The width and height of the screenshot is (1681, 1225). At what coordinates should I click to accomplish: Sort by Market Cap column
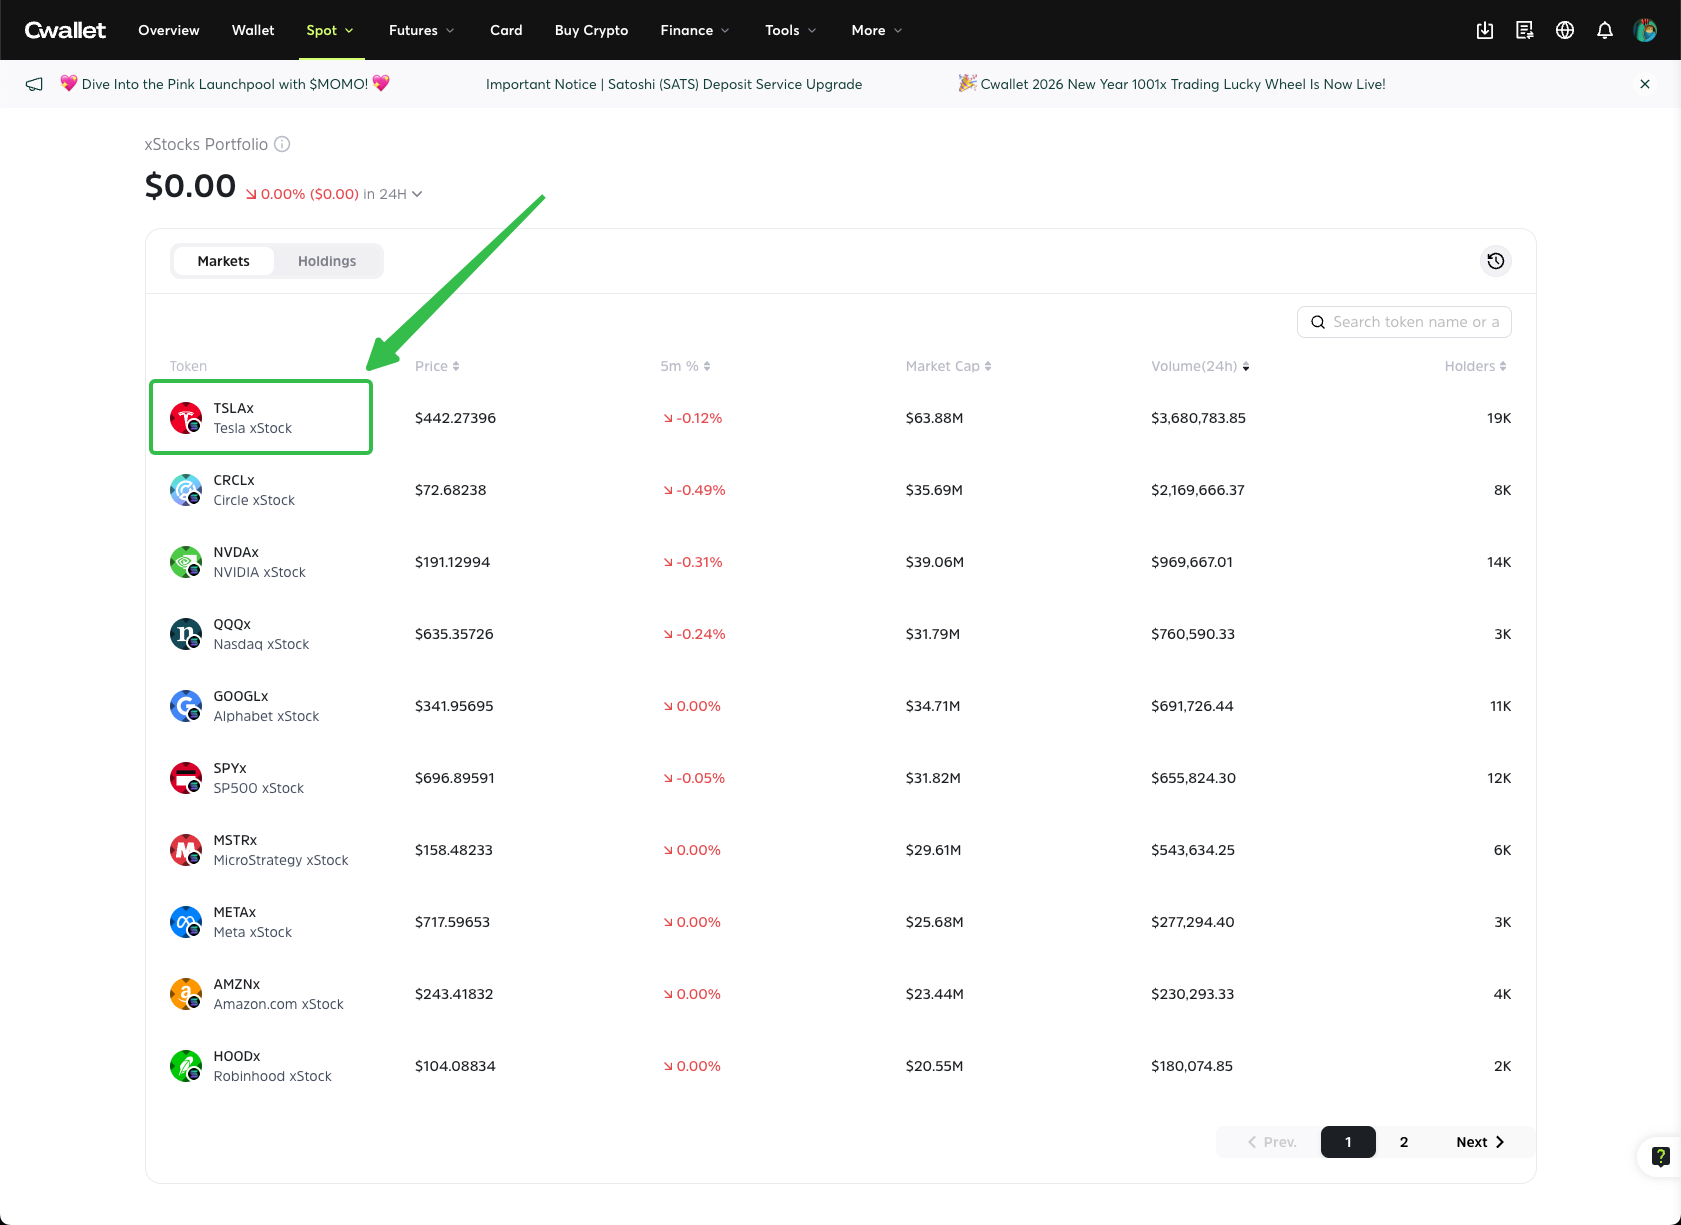tap(948, 366)
